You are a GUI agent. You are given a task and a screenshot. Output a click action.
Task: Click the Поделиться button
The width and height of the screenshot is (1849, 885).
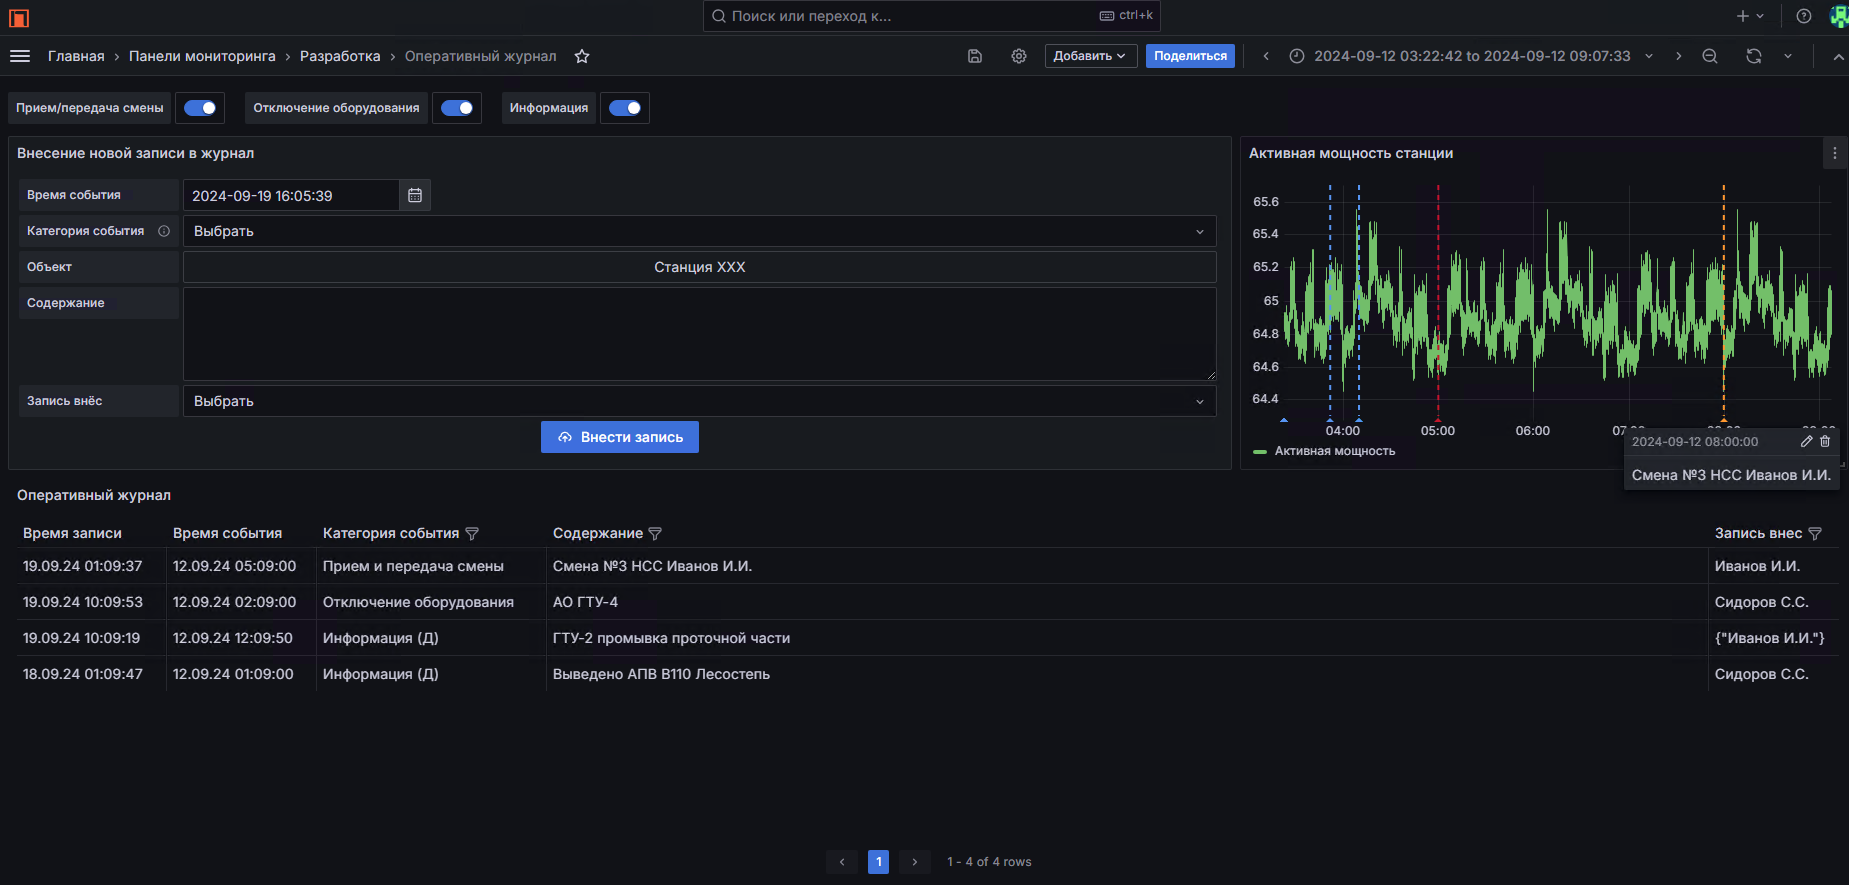click(1190, 56)
